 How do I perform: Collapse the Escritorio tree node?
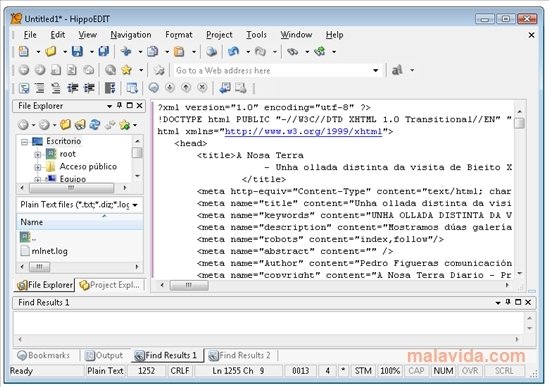pos(25,142)
